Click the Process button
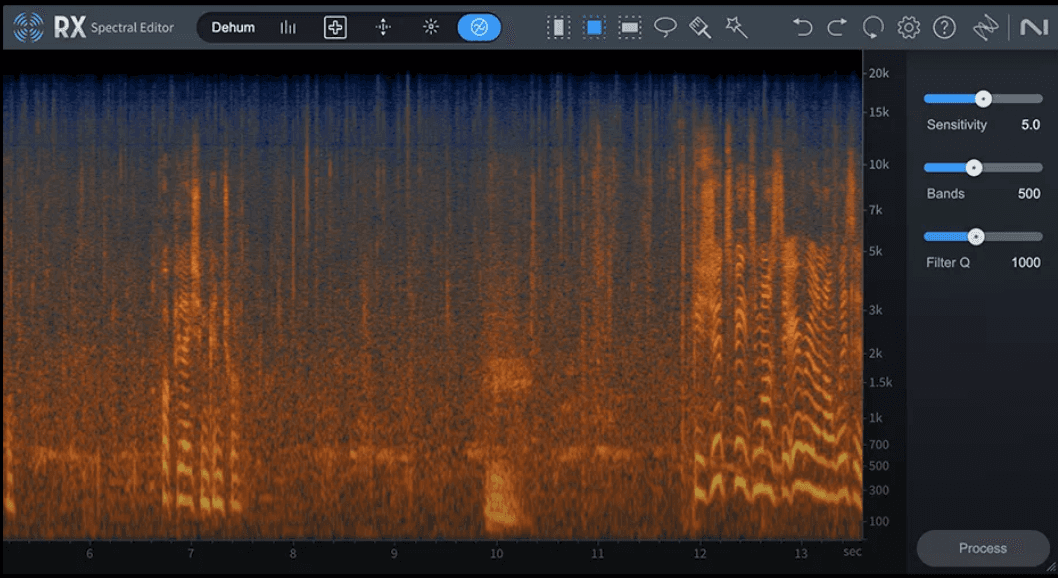 click(983, 548)
